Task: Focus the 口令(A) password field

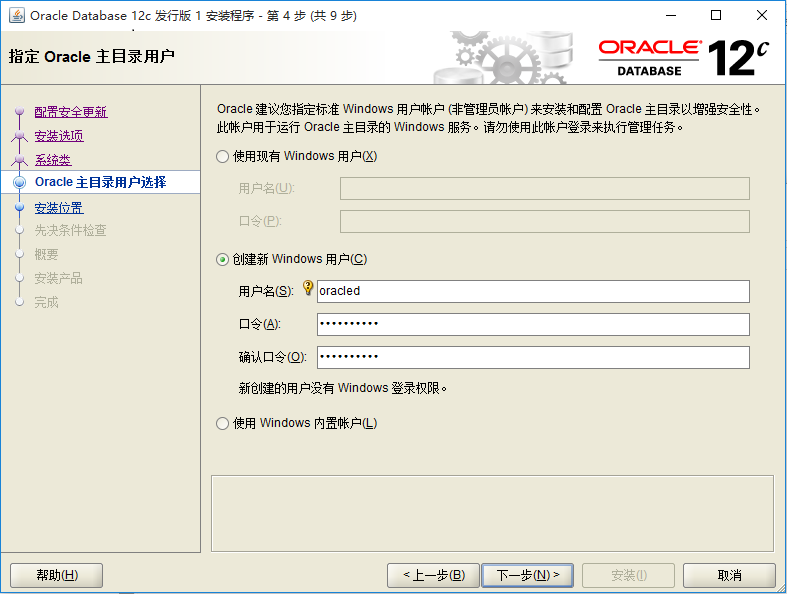Action: click(533, 324)
